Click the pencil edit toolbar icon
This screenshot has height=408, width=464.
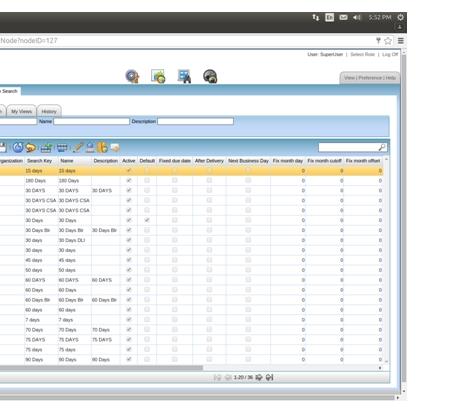coord(78,147)
